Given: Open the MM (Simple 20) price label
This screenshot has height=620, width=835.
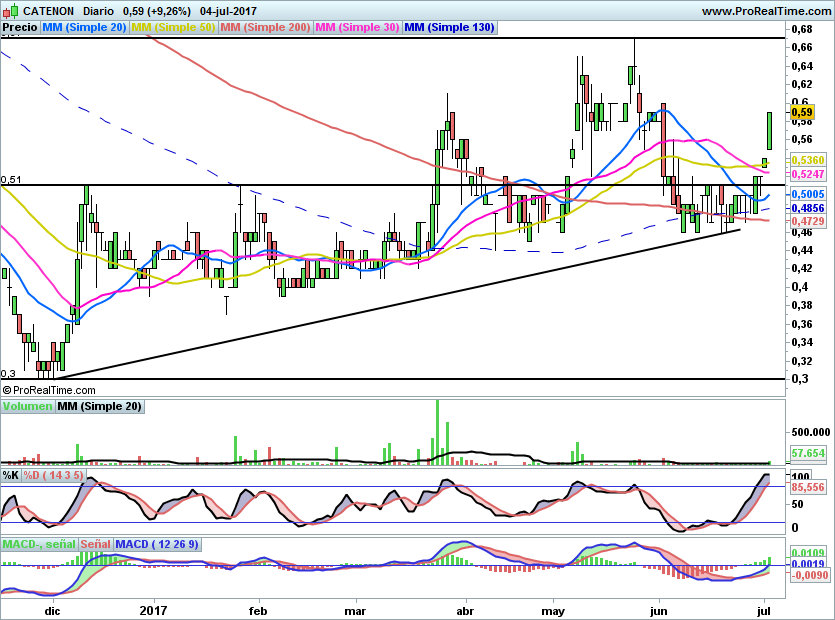Looking at the screenshot, I should pyautogui.click(x=84, y=27).
